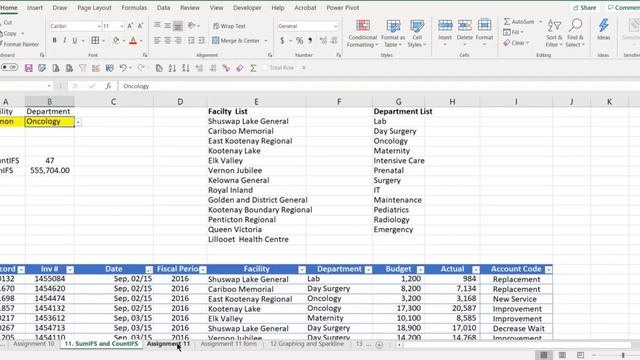Viewport: 640px width, 360px height.
Task: Click Sort A to Z quick access icon
Action: pyautogui.click(x=172, y=68)
